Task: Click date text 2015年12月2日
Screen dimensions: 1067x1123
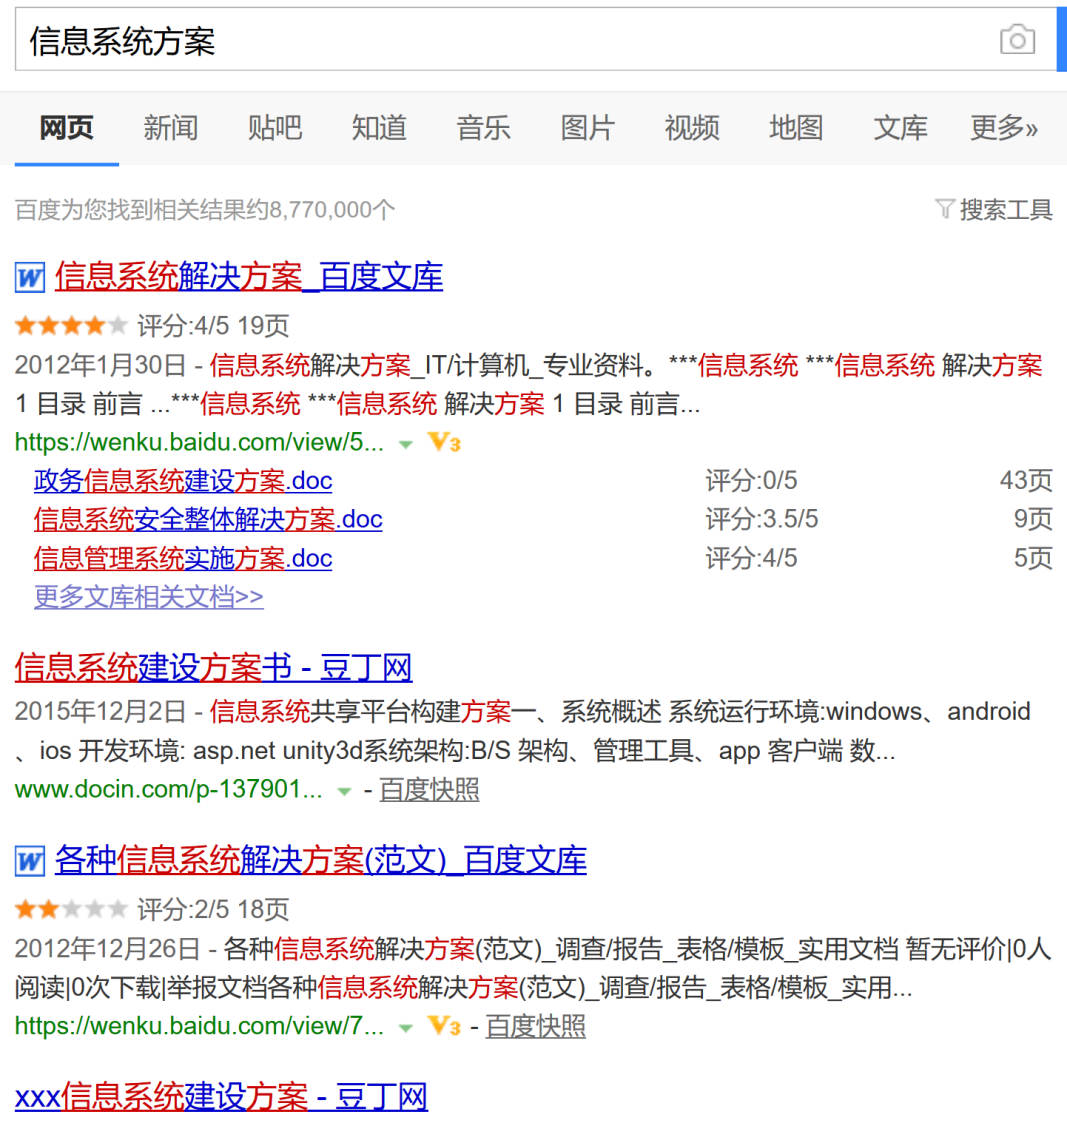Action: [100, 712]
